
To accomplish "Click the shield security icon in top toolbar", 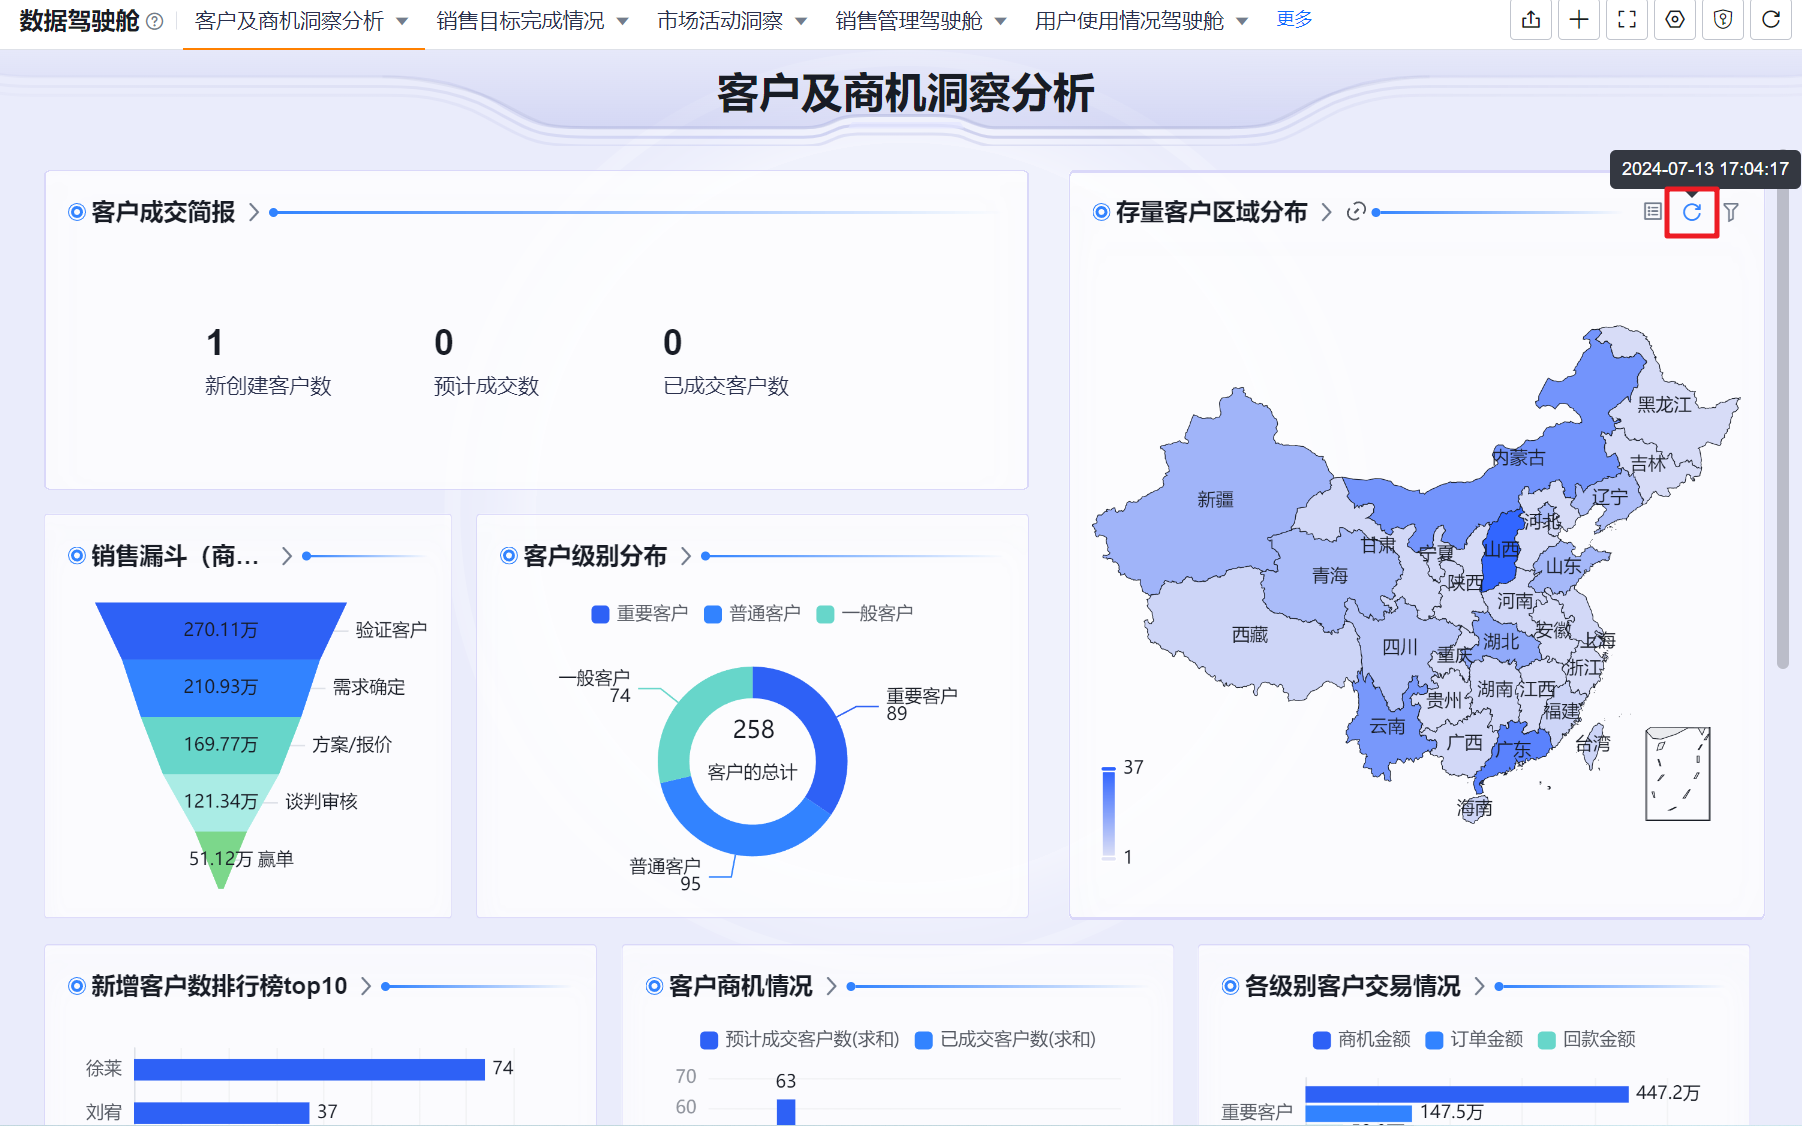I will click(x=1723, y=20).
